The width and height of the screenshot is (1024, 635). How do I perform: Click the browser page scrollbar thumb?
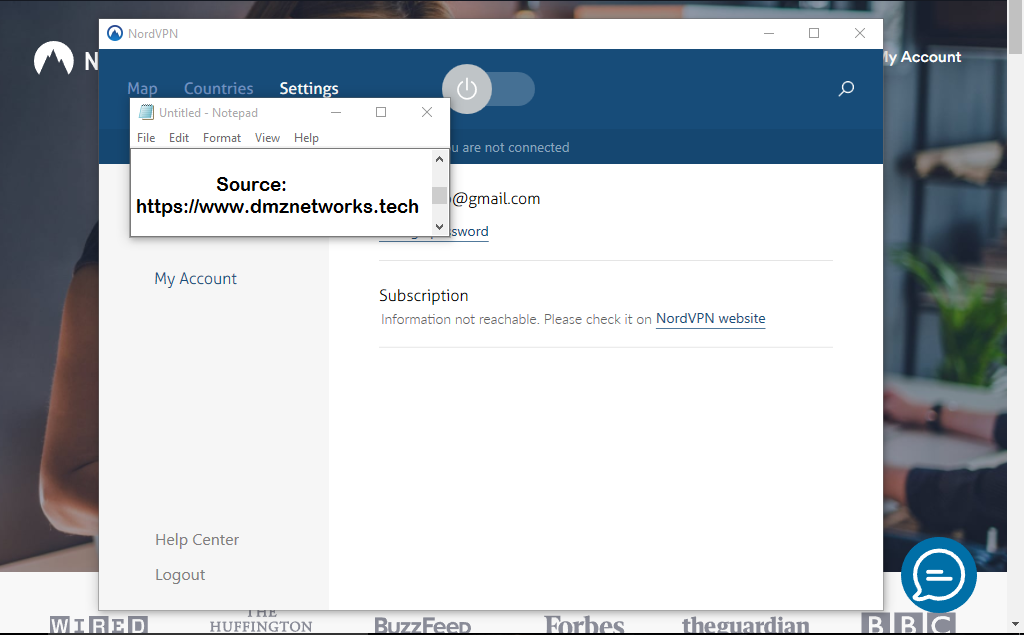tap(1016, 27)
